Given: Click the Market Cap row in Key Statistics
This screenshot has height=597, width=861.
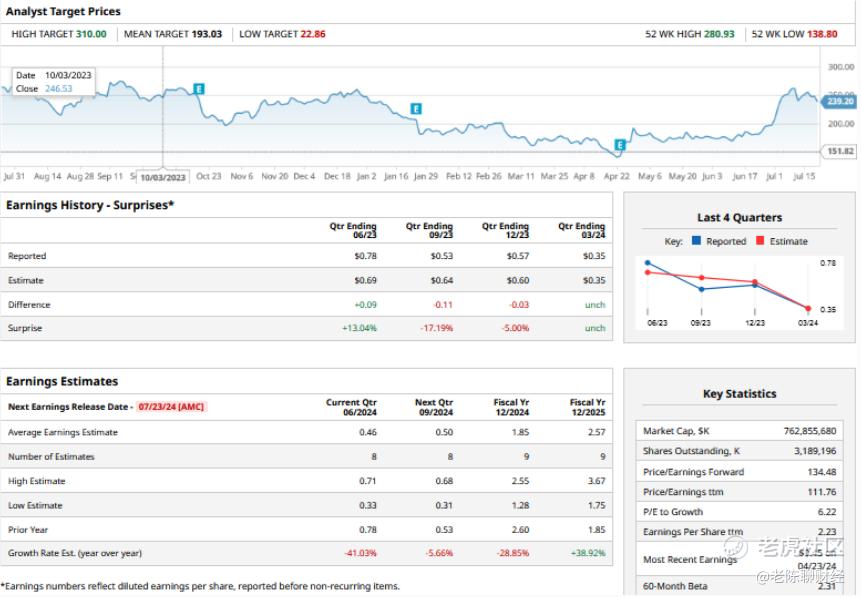Looking at the screenshot, I should (739, 431).
